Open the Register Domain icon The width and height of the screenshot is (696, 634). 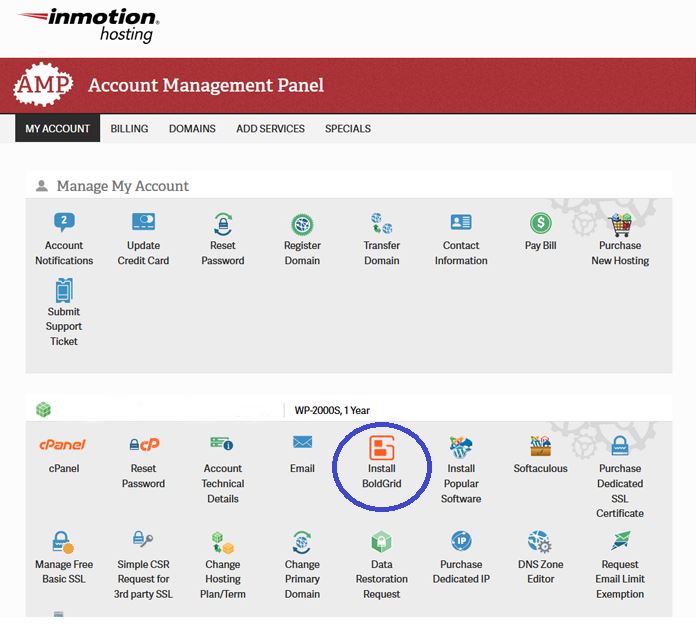pyautogui.click(x=302, y=224)
